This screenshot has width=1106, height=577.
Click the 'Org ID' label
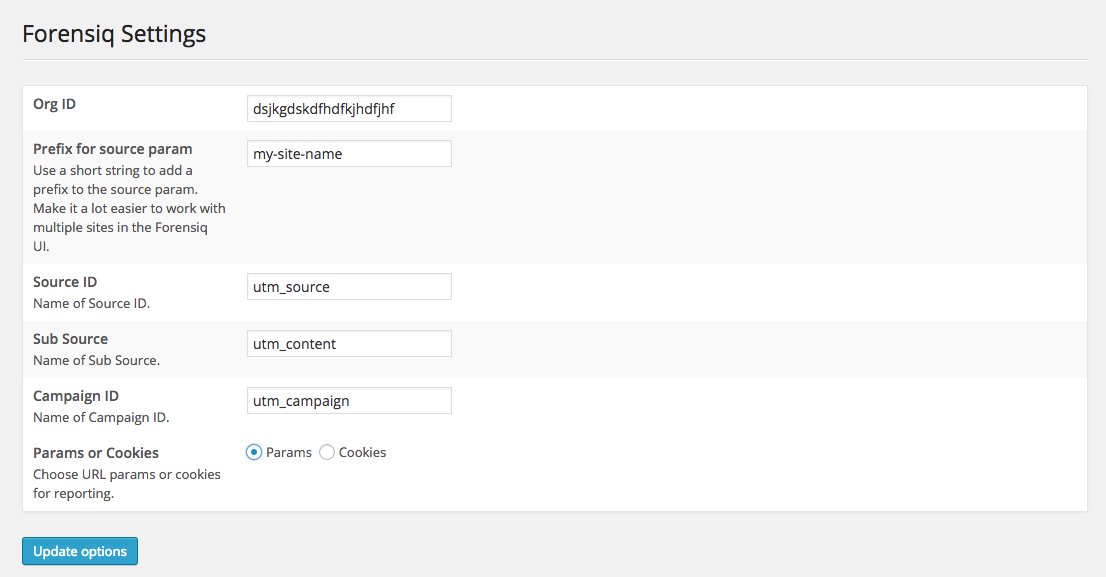tap(54, 104)
